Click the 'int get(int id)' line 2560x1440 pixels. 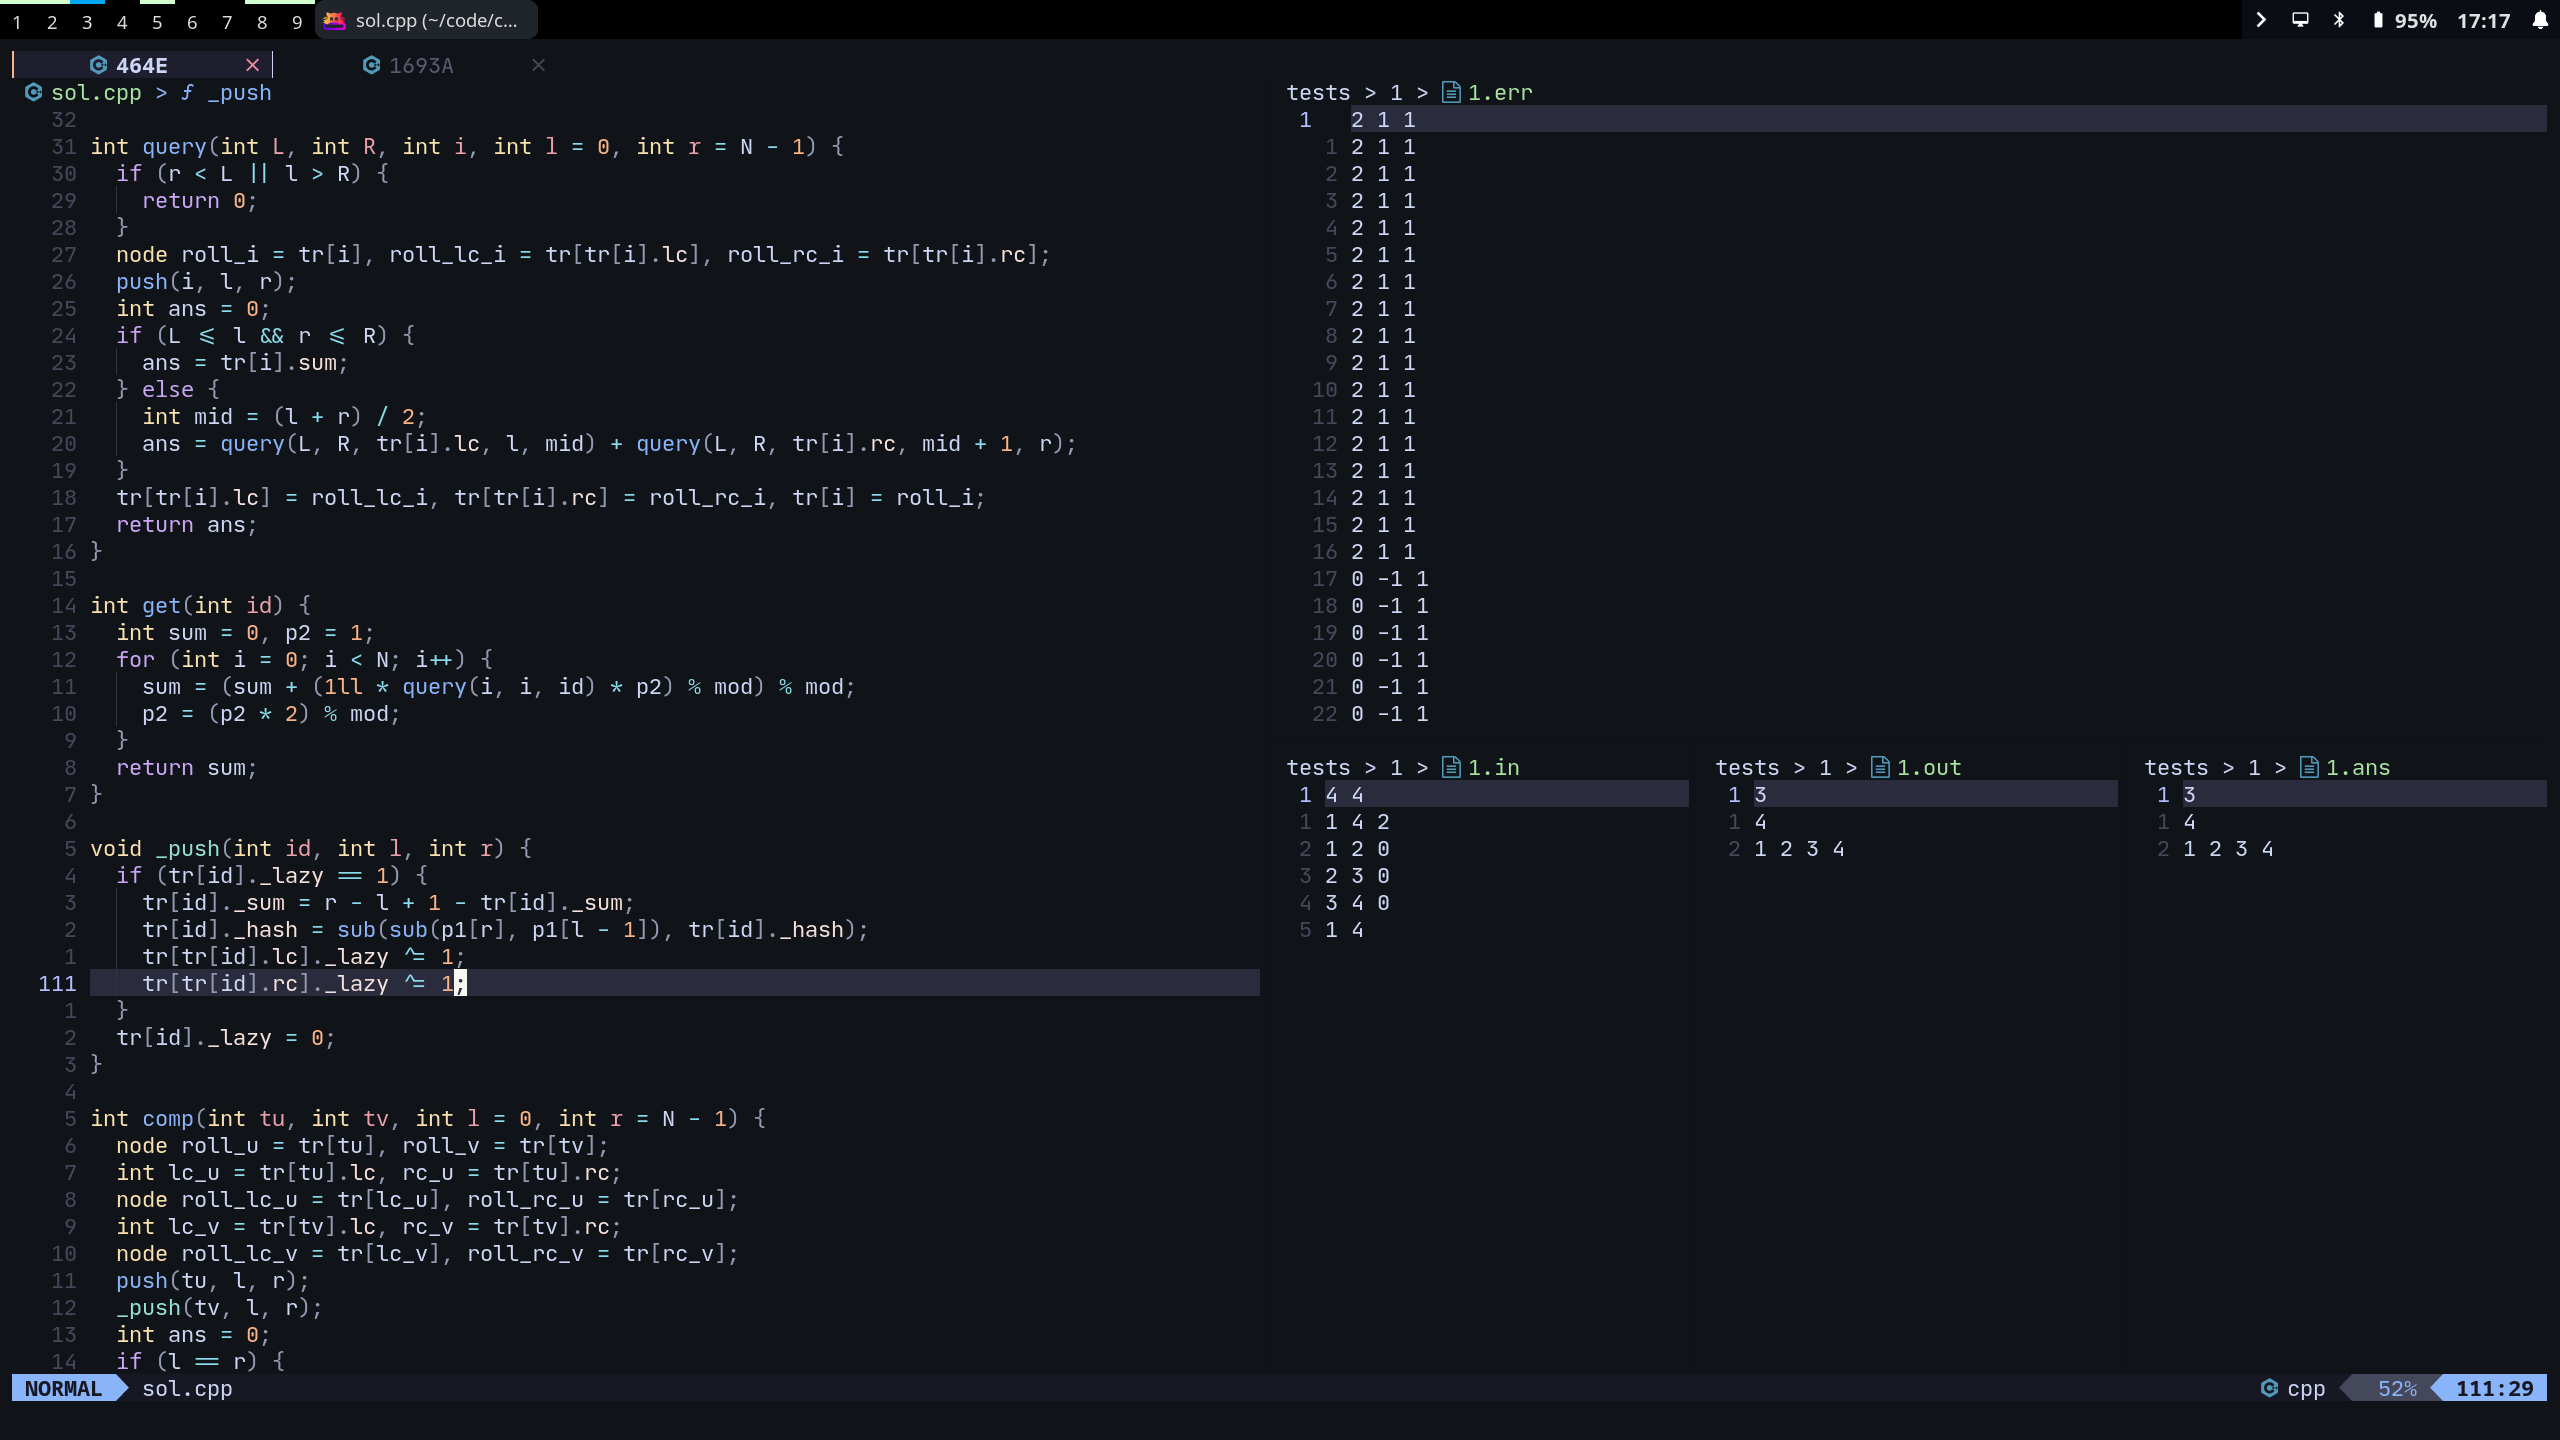coord(200,605)
